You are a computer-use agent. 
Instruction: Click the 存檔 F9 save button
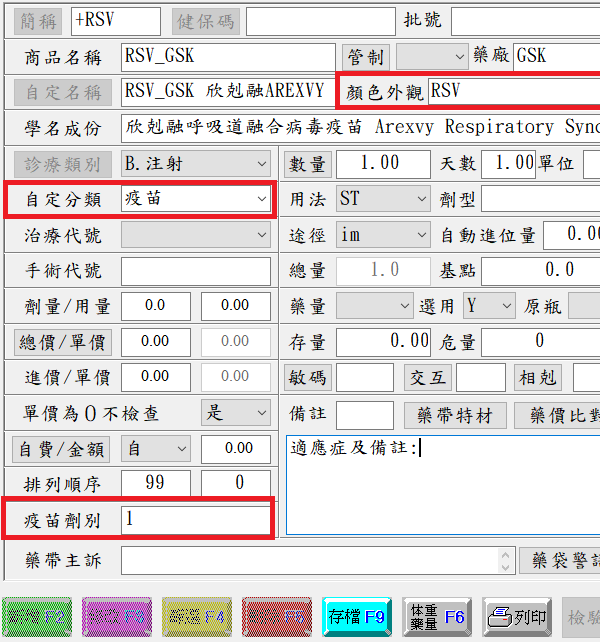pos(357,617)
